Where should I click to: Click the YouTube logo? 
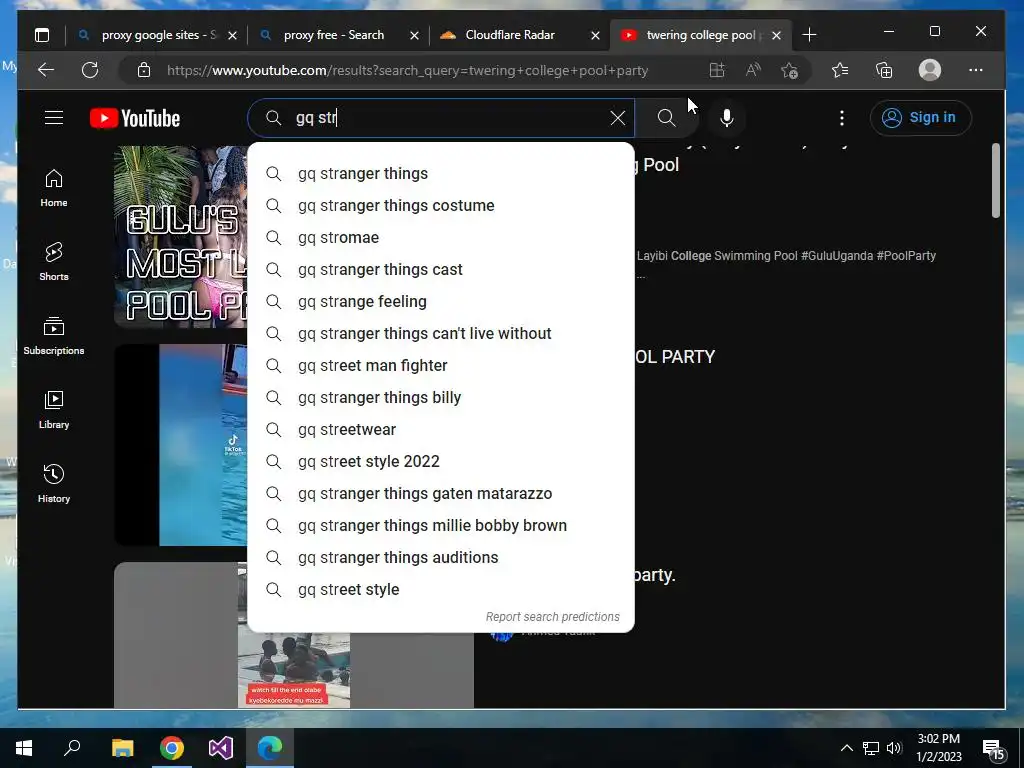[x=135, y=118]
